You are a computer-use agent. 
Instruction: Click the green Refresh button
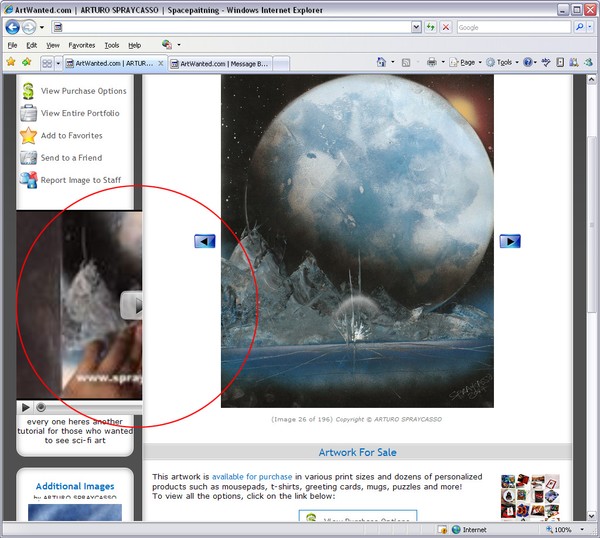pyautogui.click(x=430, y=27)
